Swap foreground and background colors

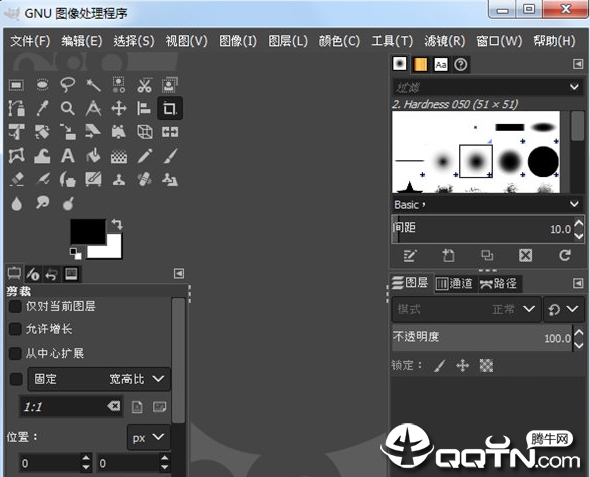pos(117,225)
